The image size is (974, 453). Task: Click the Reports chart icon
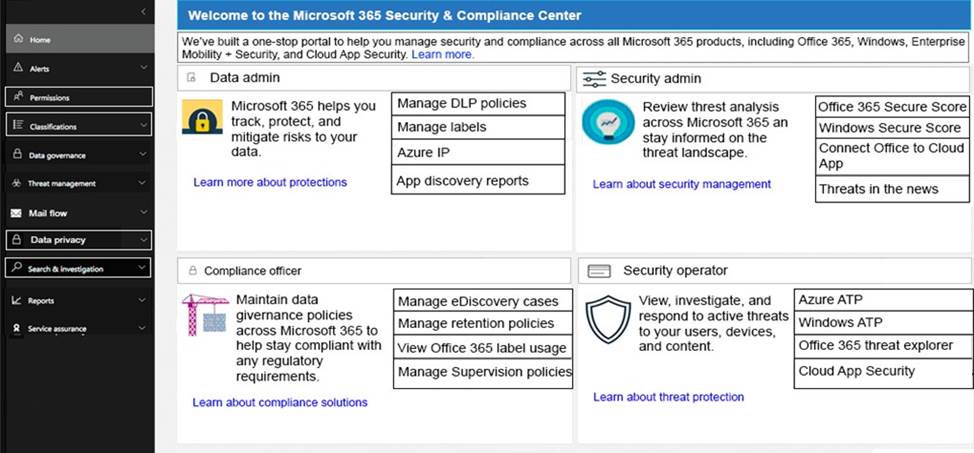click(x=17, y=300)
